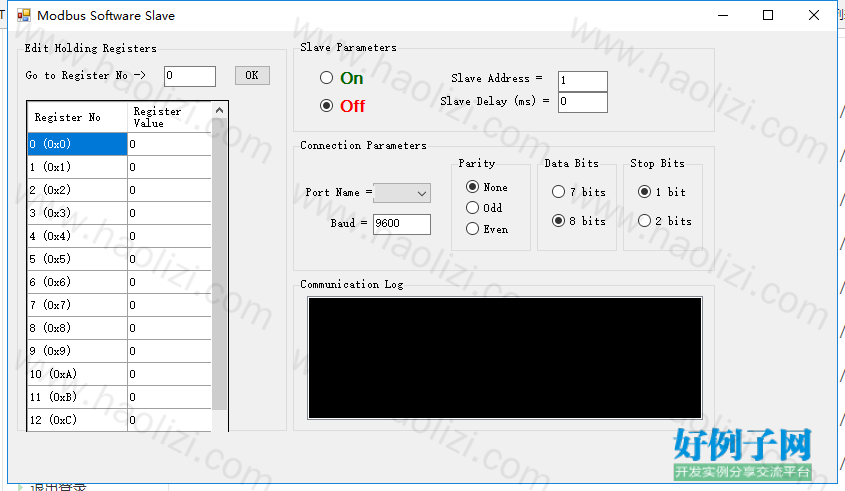
Task: Click the Register No column header
Action: click(x=77, y=117)
